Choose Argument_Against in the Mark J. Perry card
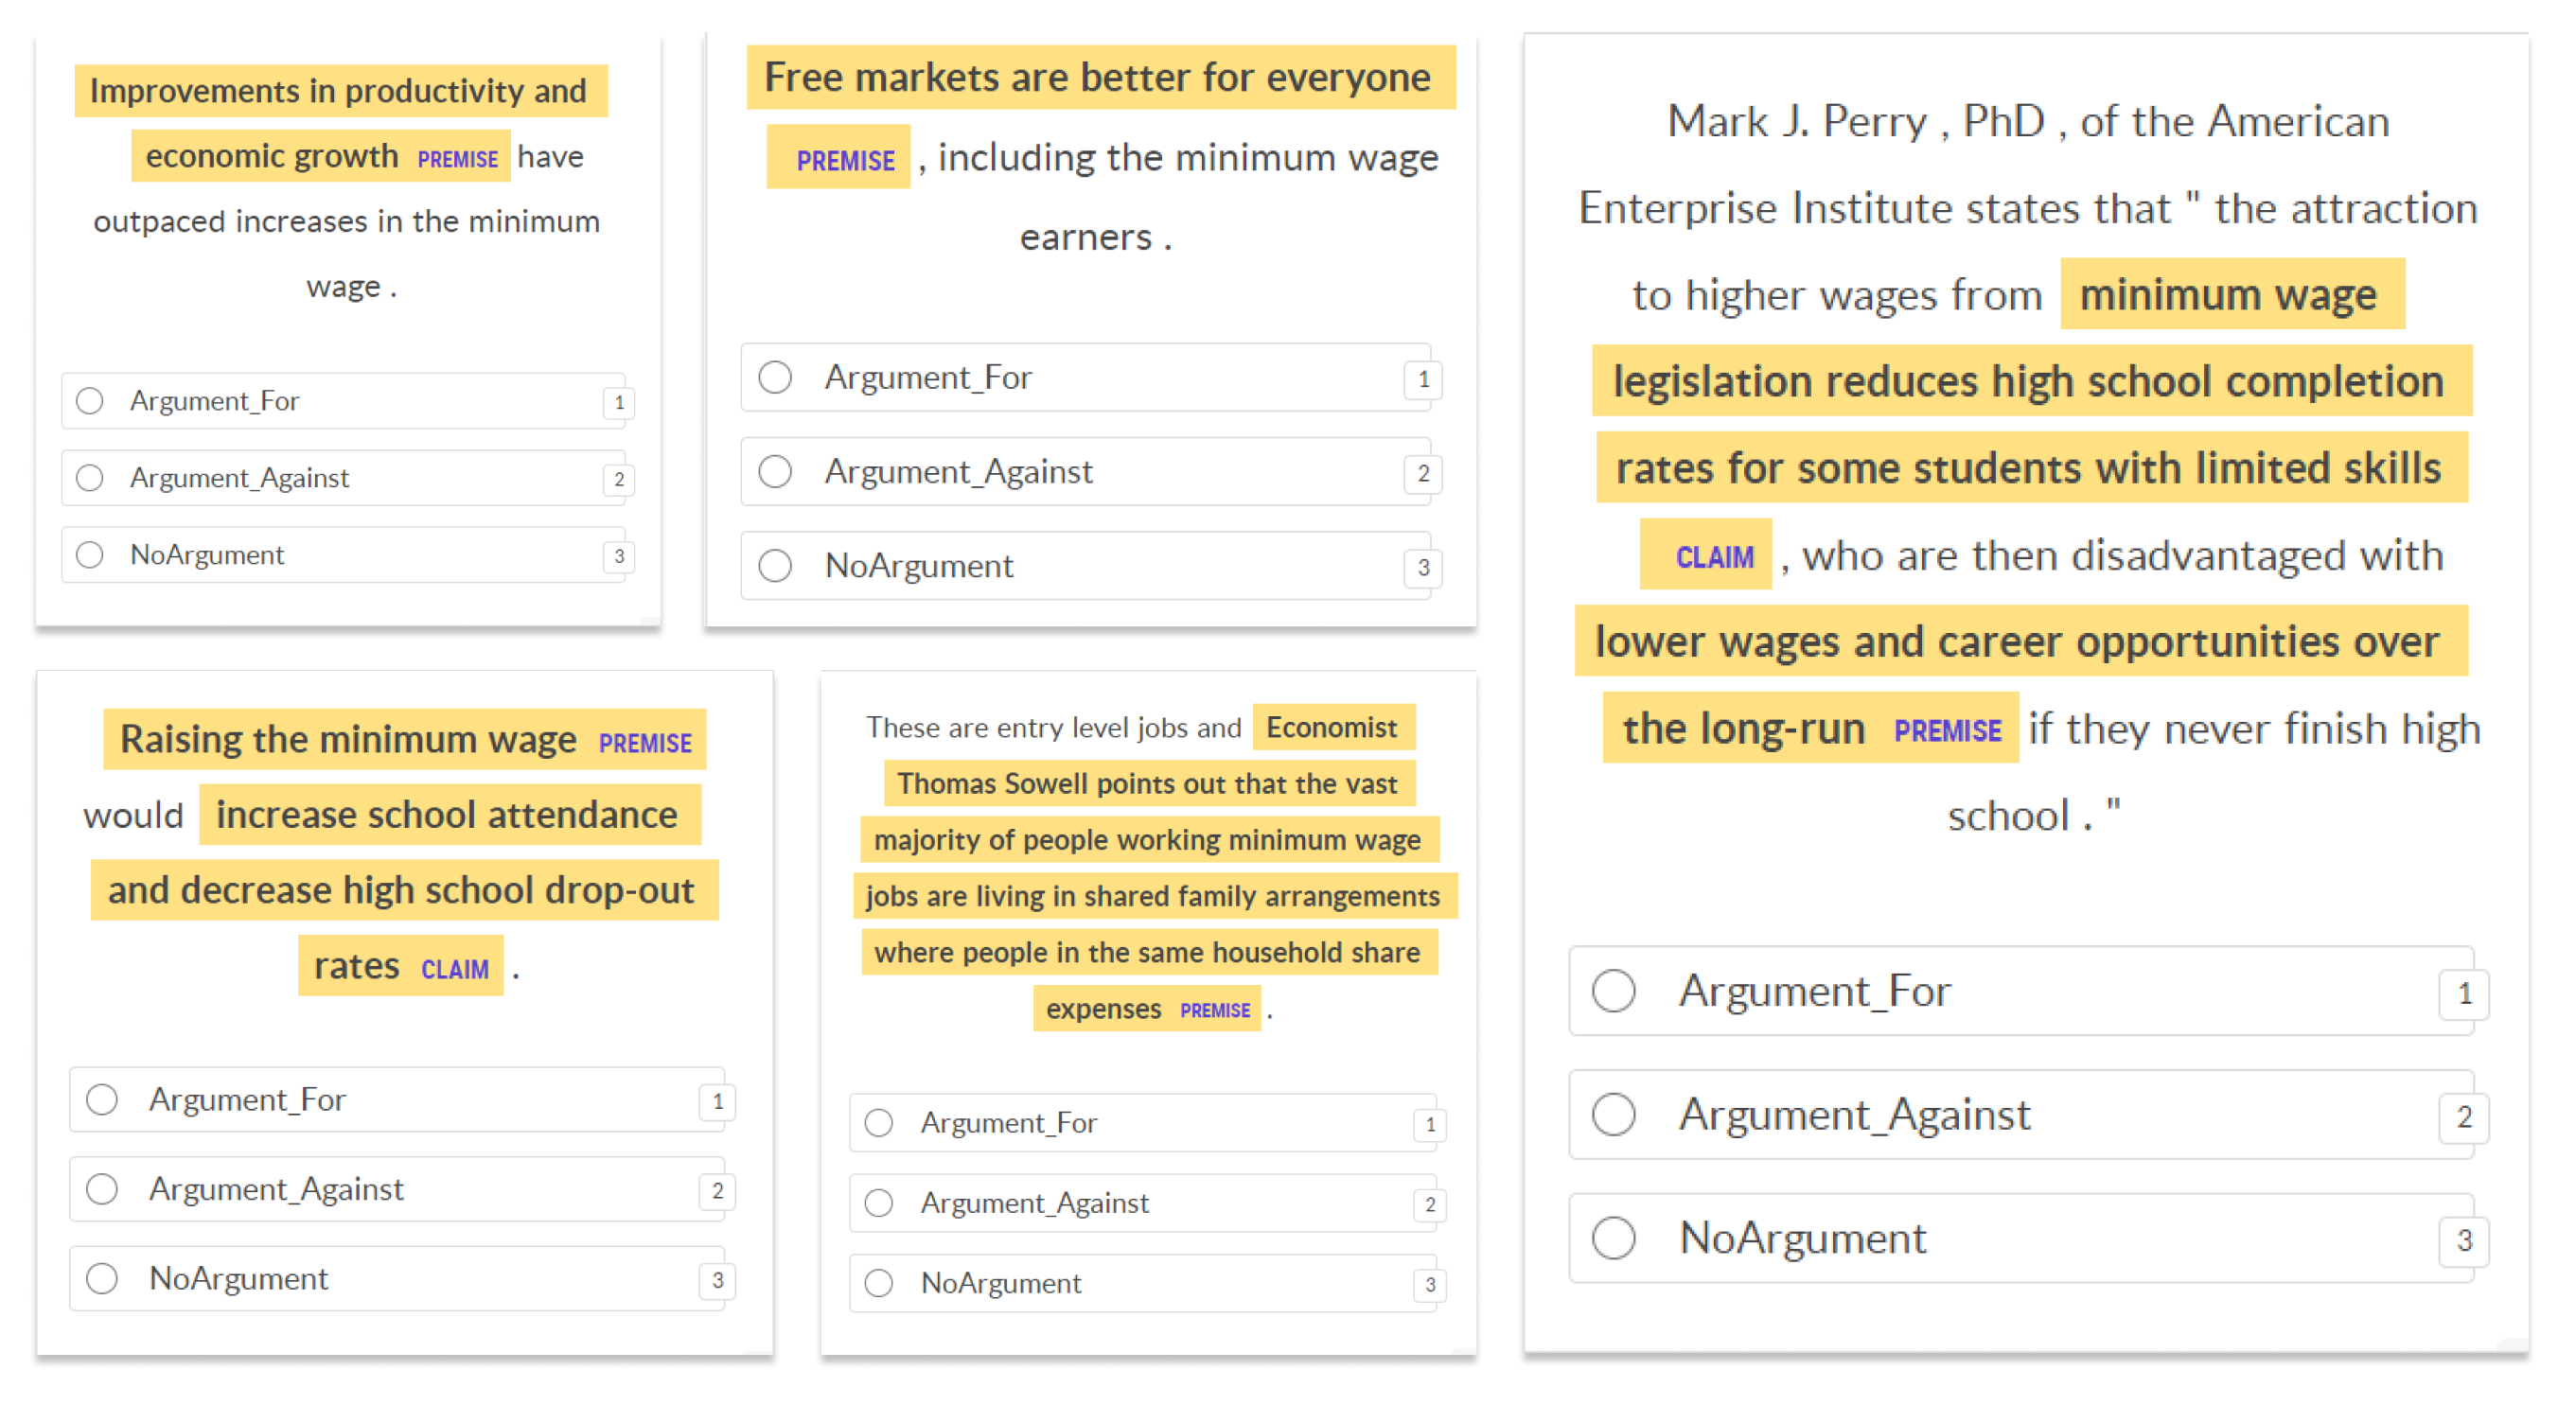Screen dimensions: 2576x1423 (x=2021, y=1114)
